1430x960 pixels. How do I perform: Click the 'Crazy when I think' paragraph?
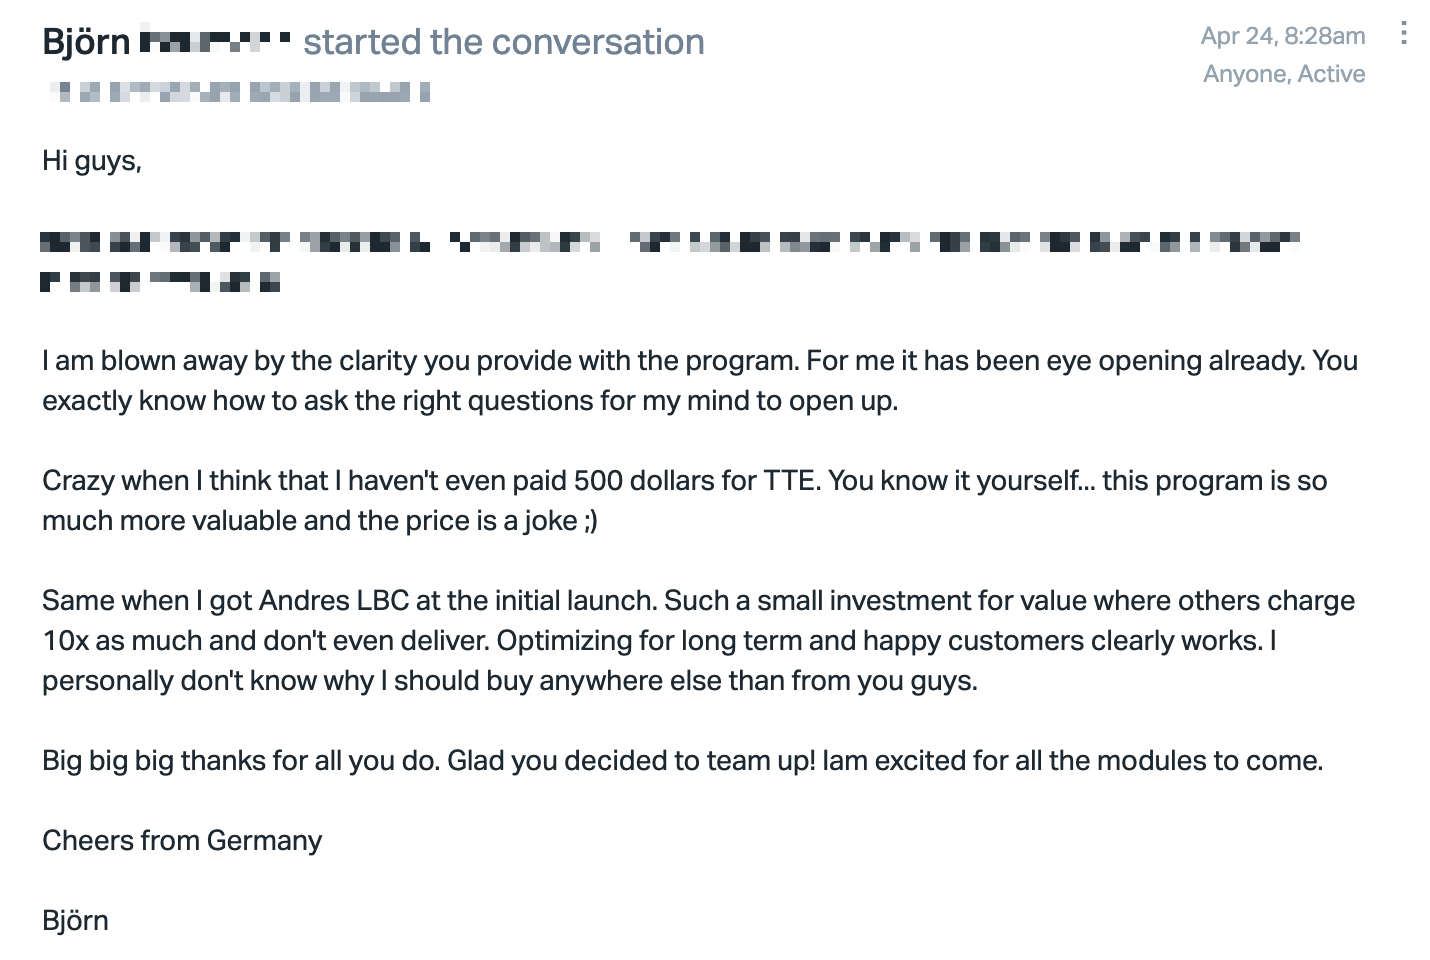pos(685,501)
